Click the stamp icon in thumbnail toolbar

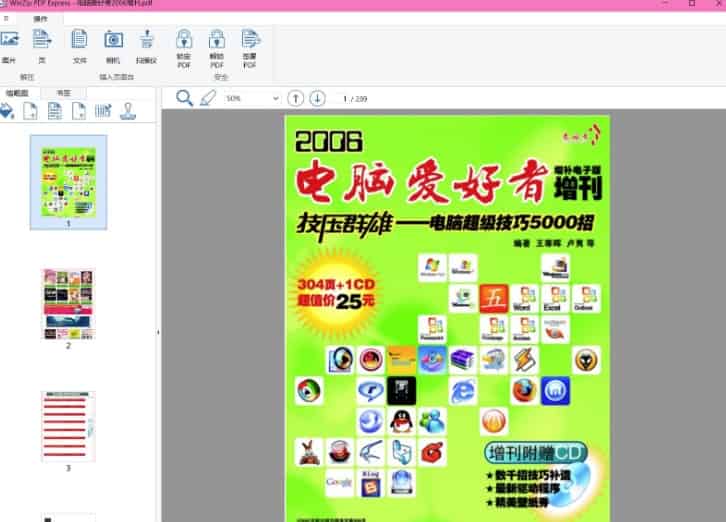128,111
